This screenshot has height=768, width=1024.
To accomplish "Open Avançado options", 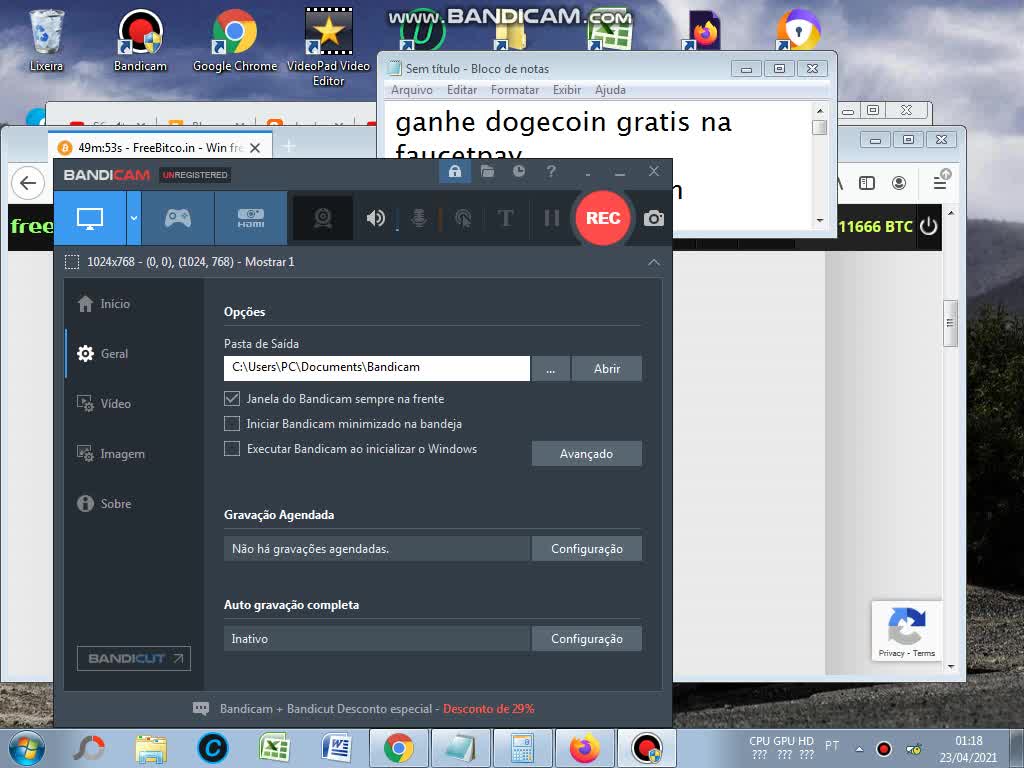I will point(586,454).
